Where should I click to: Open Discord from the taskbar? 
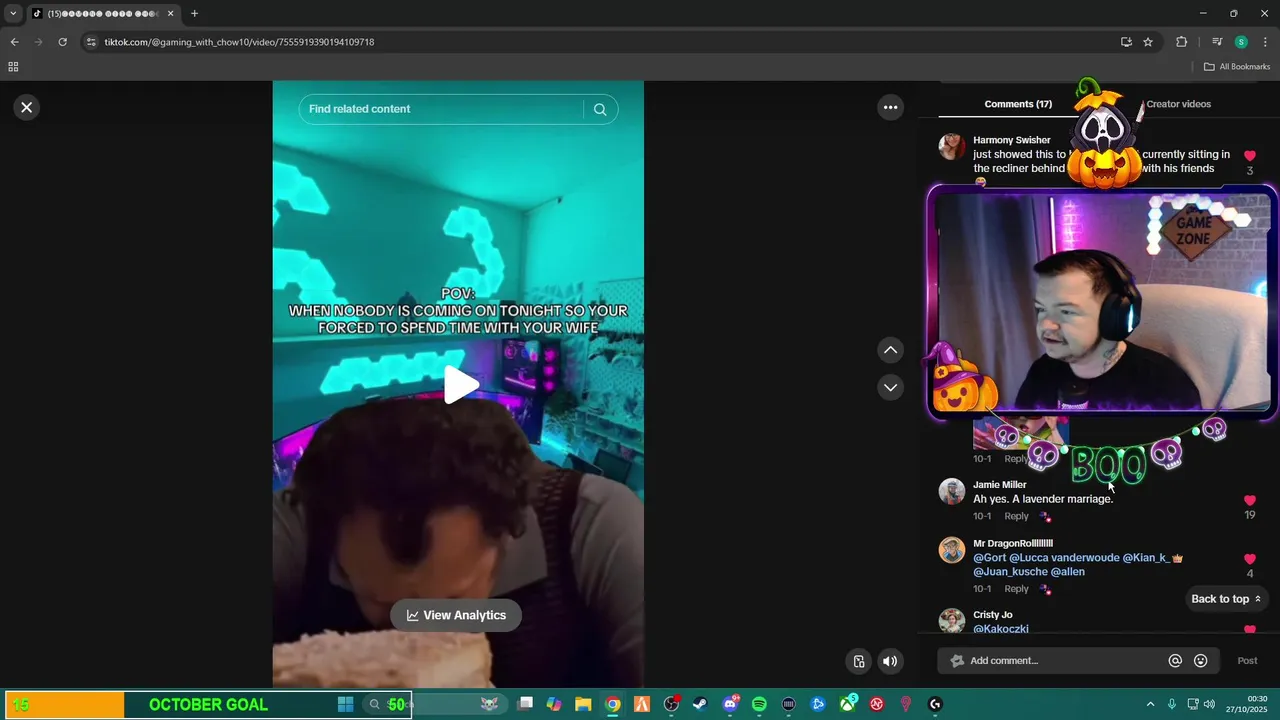point(730,704)
